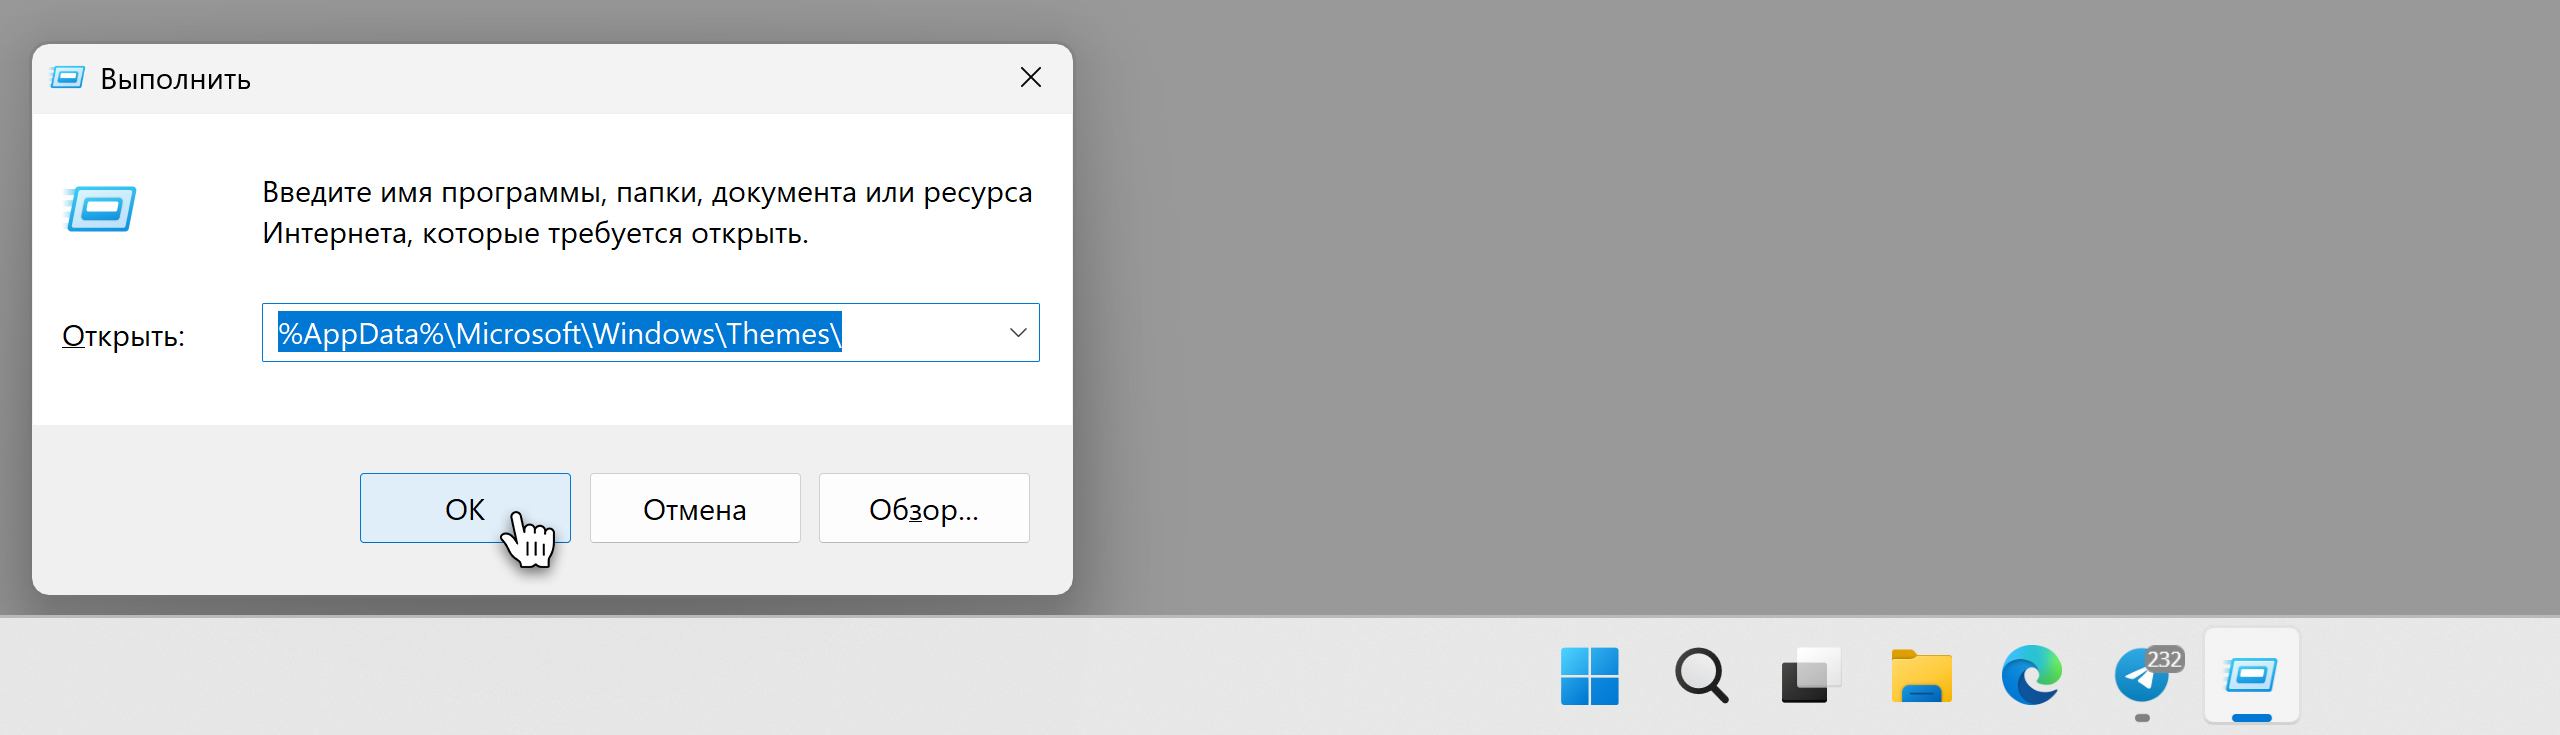Confirm with the ОК button
Screen dimensions: 2560x735
(x=465, y=508)
